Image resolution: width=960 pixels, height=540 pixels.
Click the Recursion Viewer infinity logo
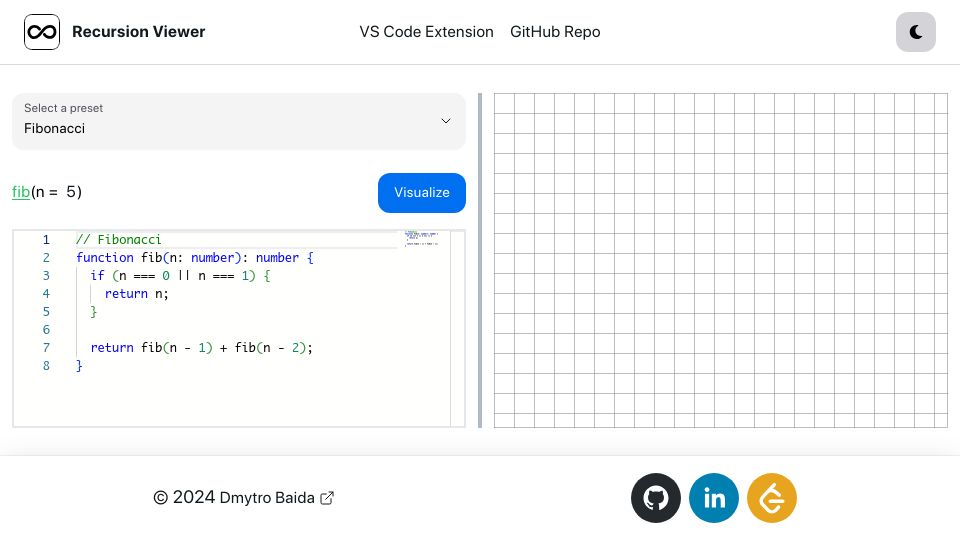click(42, 32)
